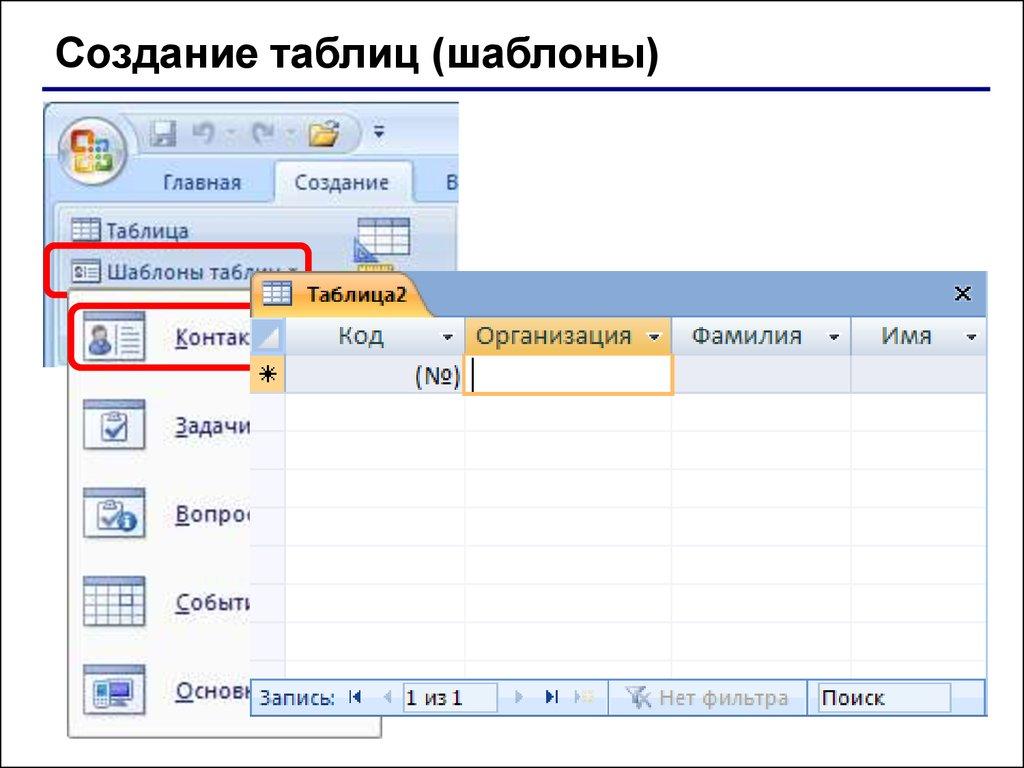
Task: Expand the Организация column dropdown arrow
Action: point(655,338)
